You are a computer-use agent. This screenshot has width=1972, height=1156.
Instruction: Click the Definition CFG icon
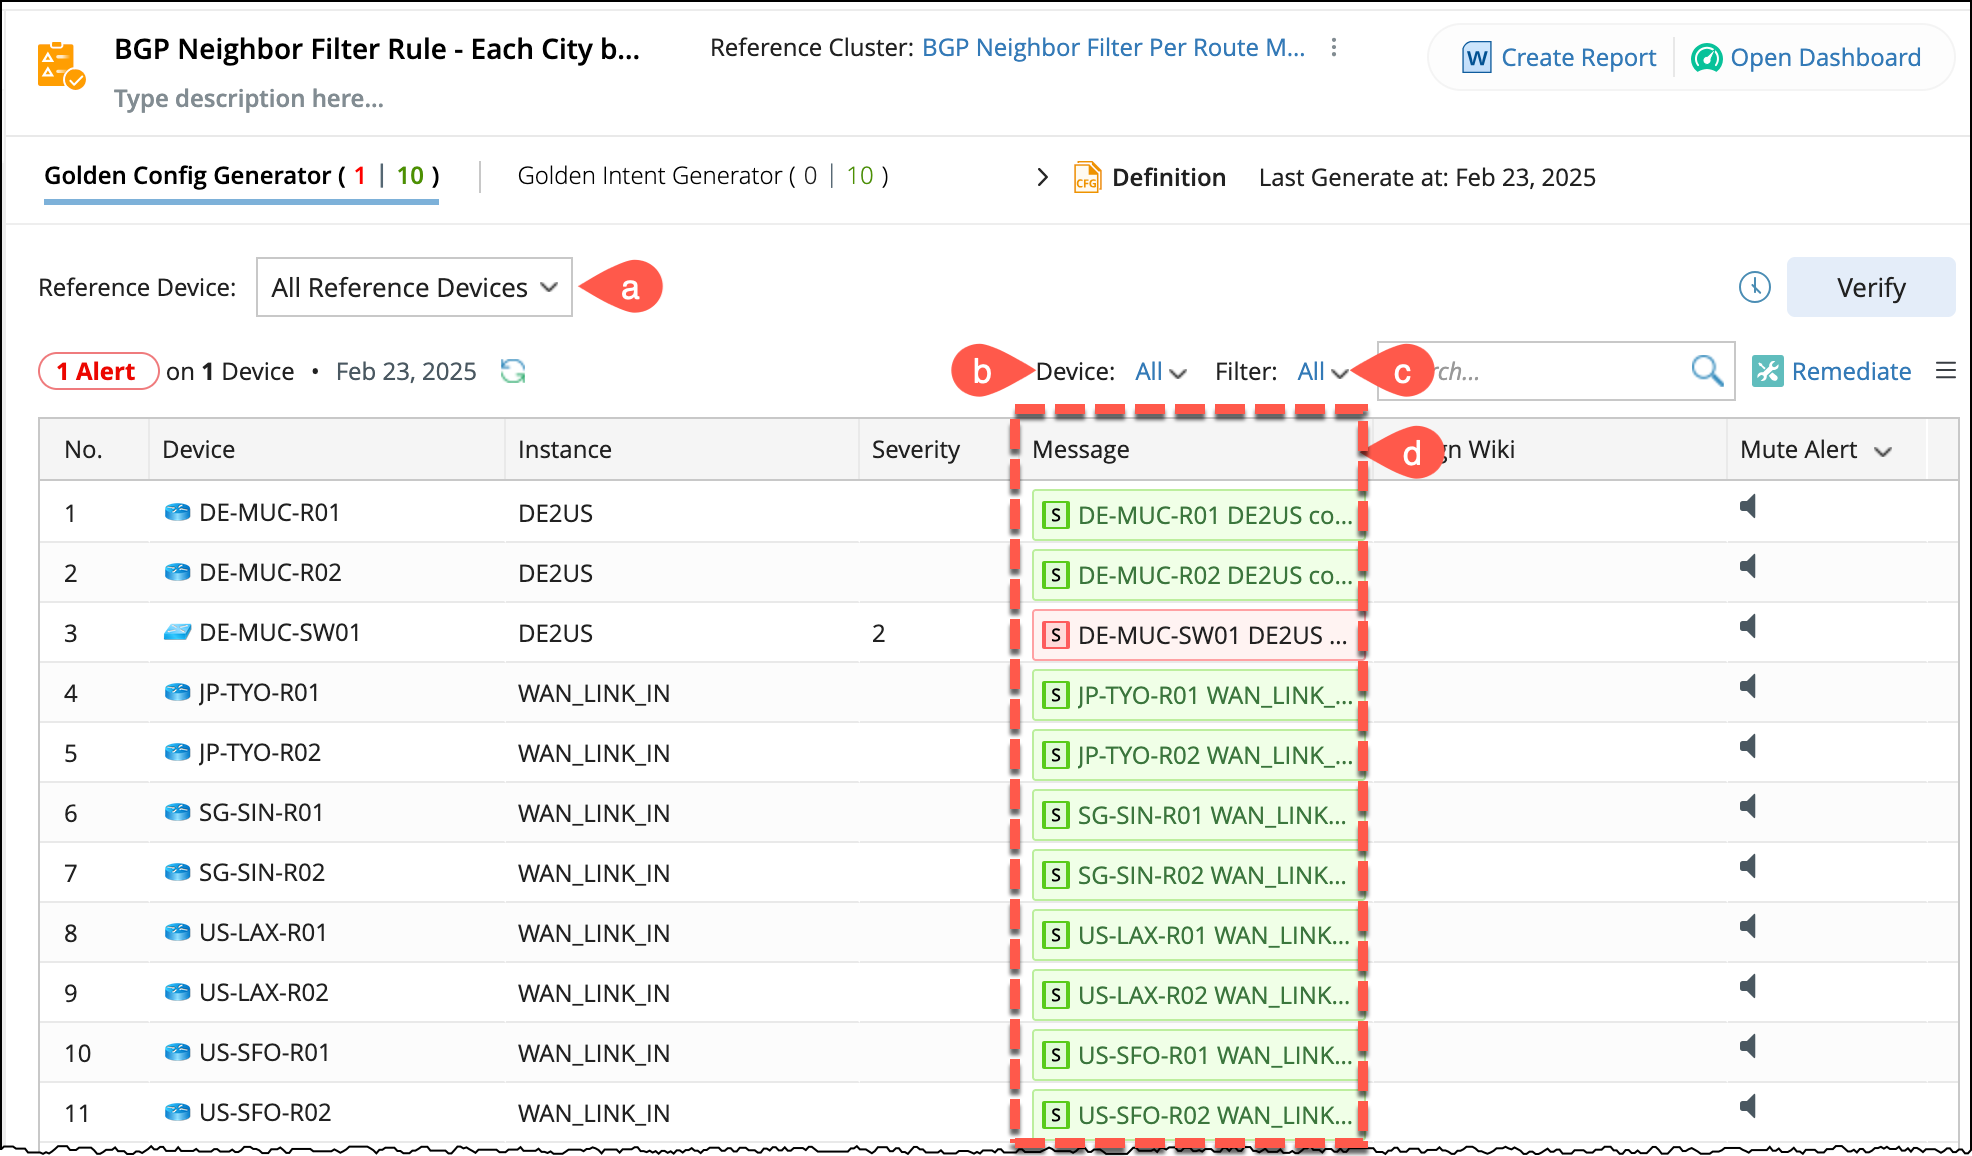(x=1087, y=177)
